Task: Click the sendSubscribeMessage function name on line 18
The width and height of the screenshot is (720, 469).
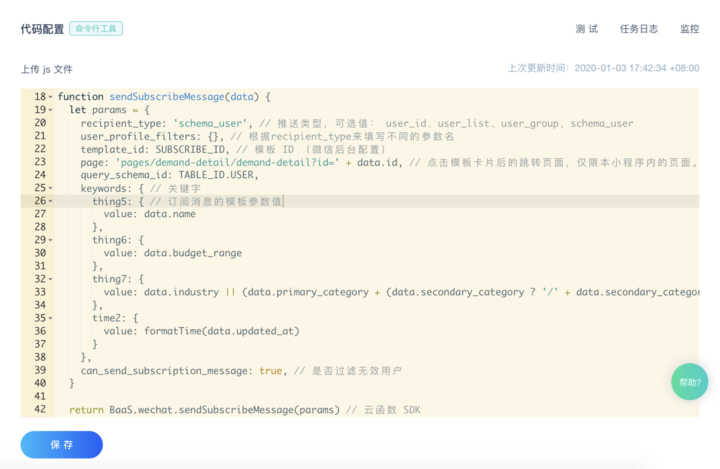Action: [167, 97]
